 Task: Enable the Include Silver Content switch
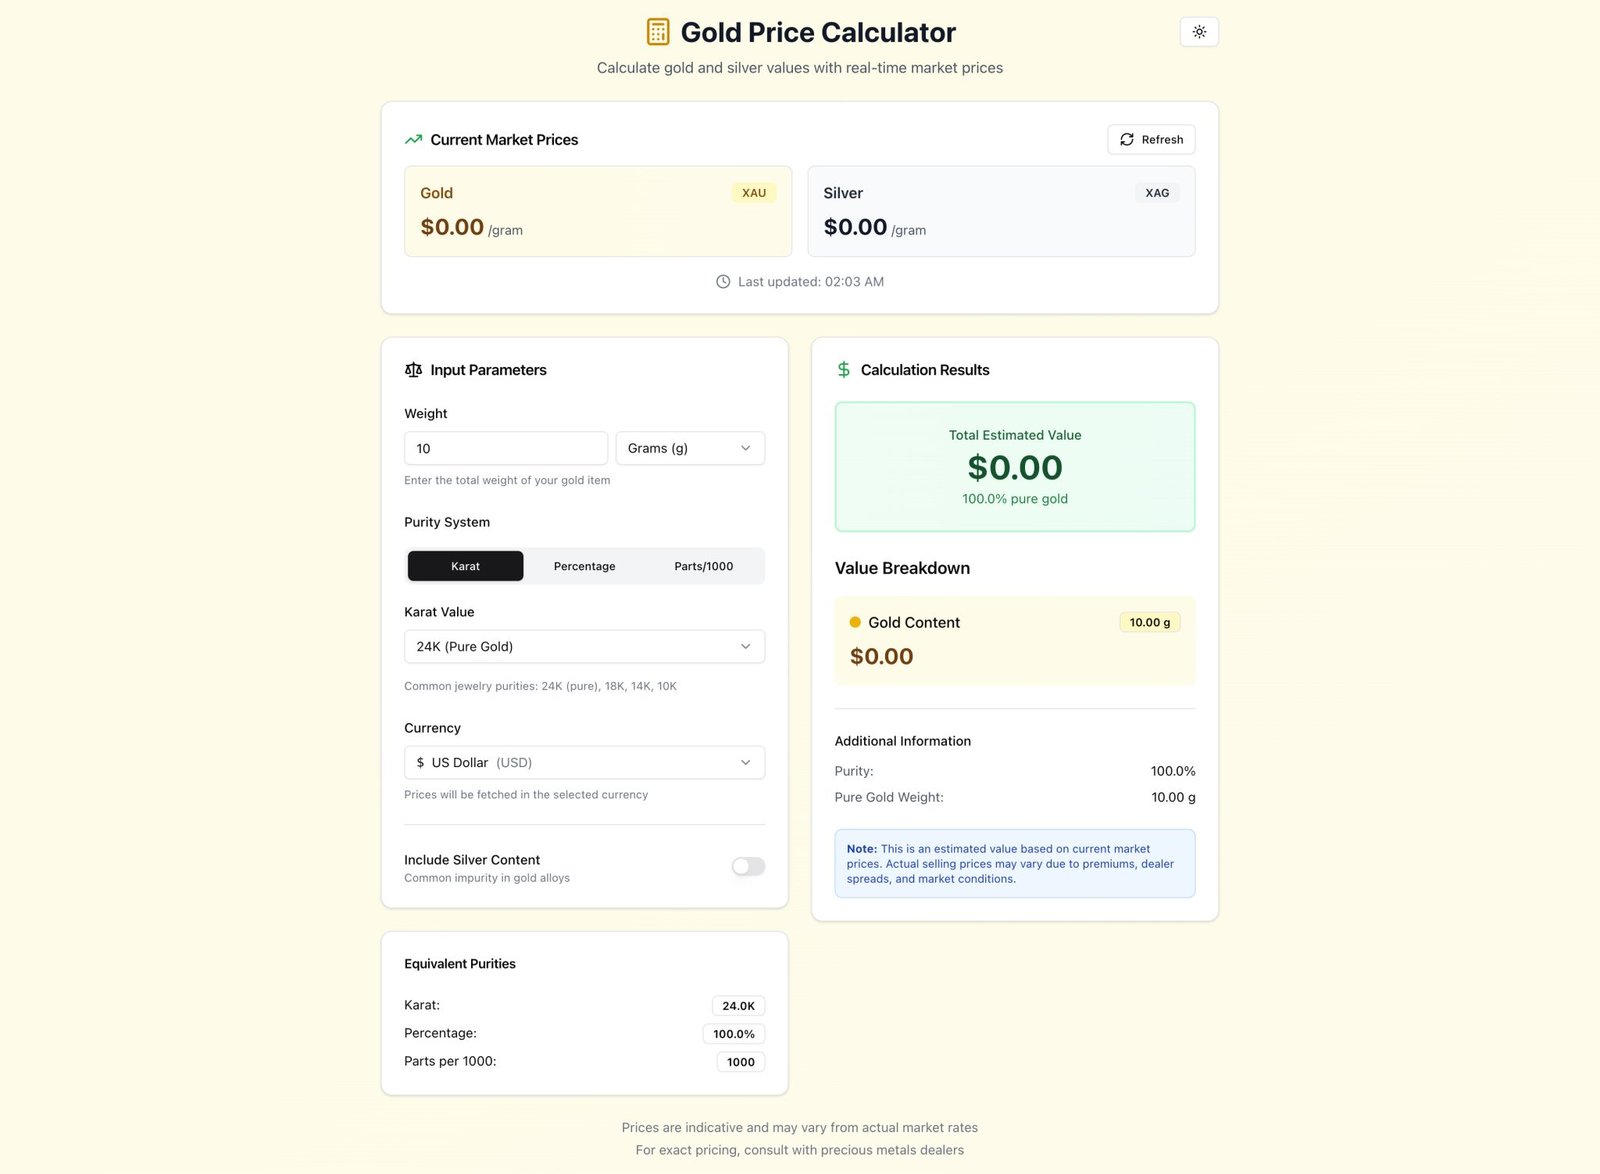coord(748,867)
